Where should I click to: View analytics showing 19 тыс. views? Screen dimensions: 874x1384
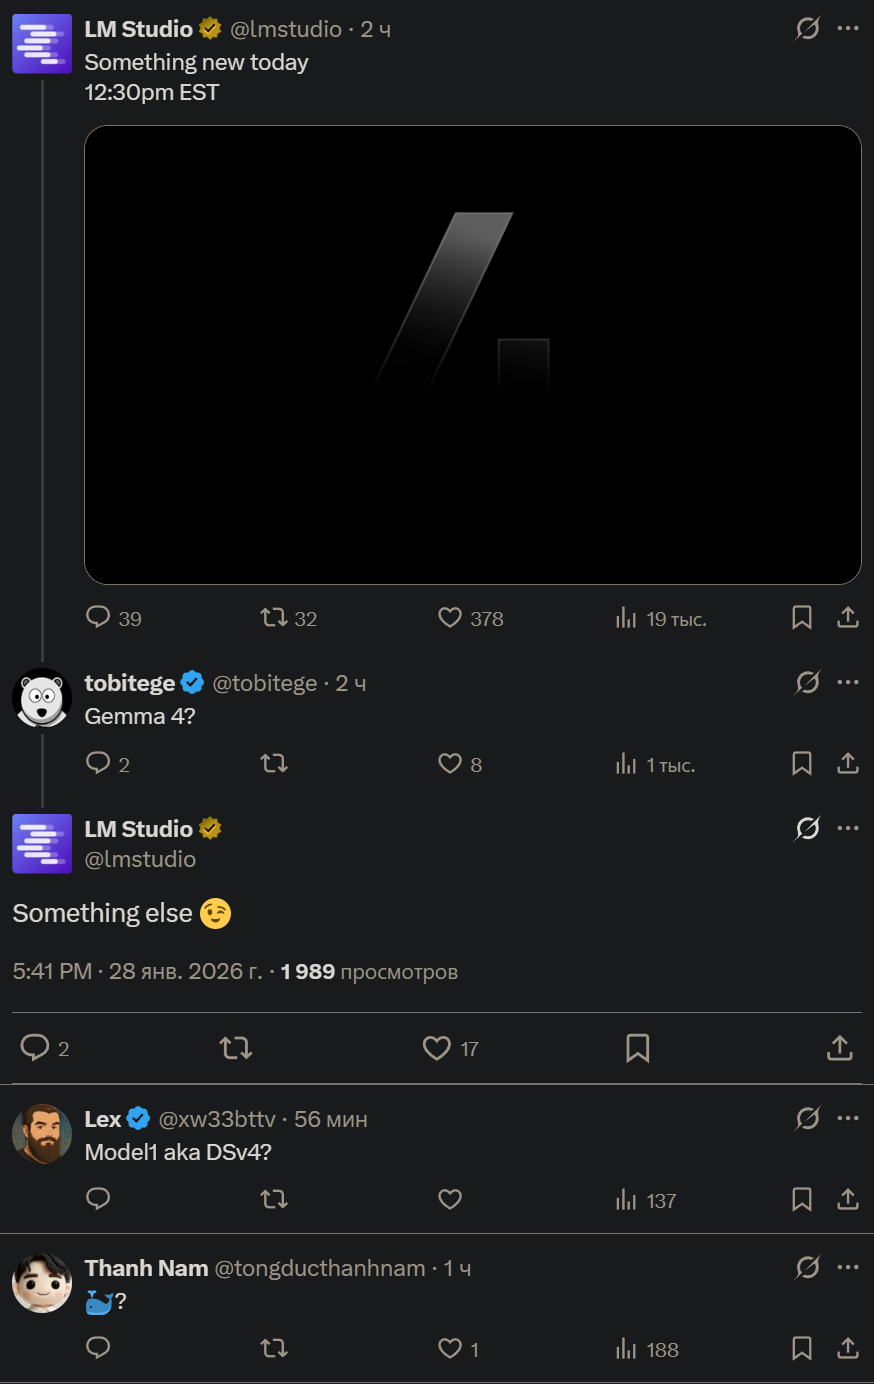pyautogui.click(x=627, y=618)
